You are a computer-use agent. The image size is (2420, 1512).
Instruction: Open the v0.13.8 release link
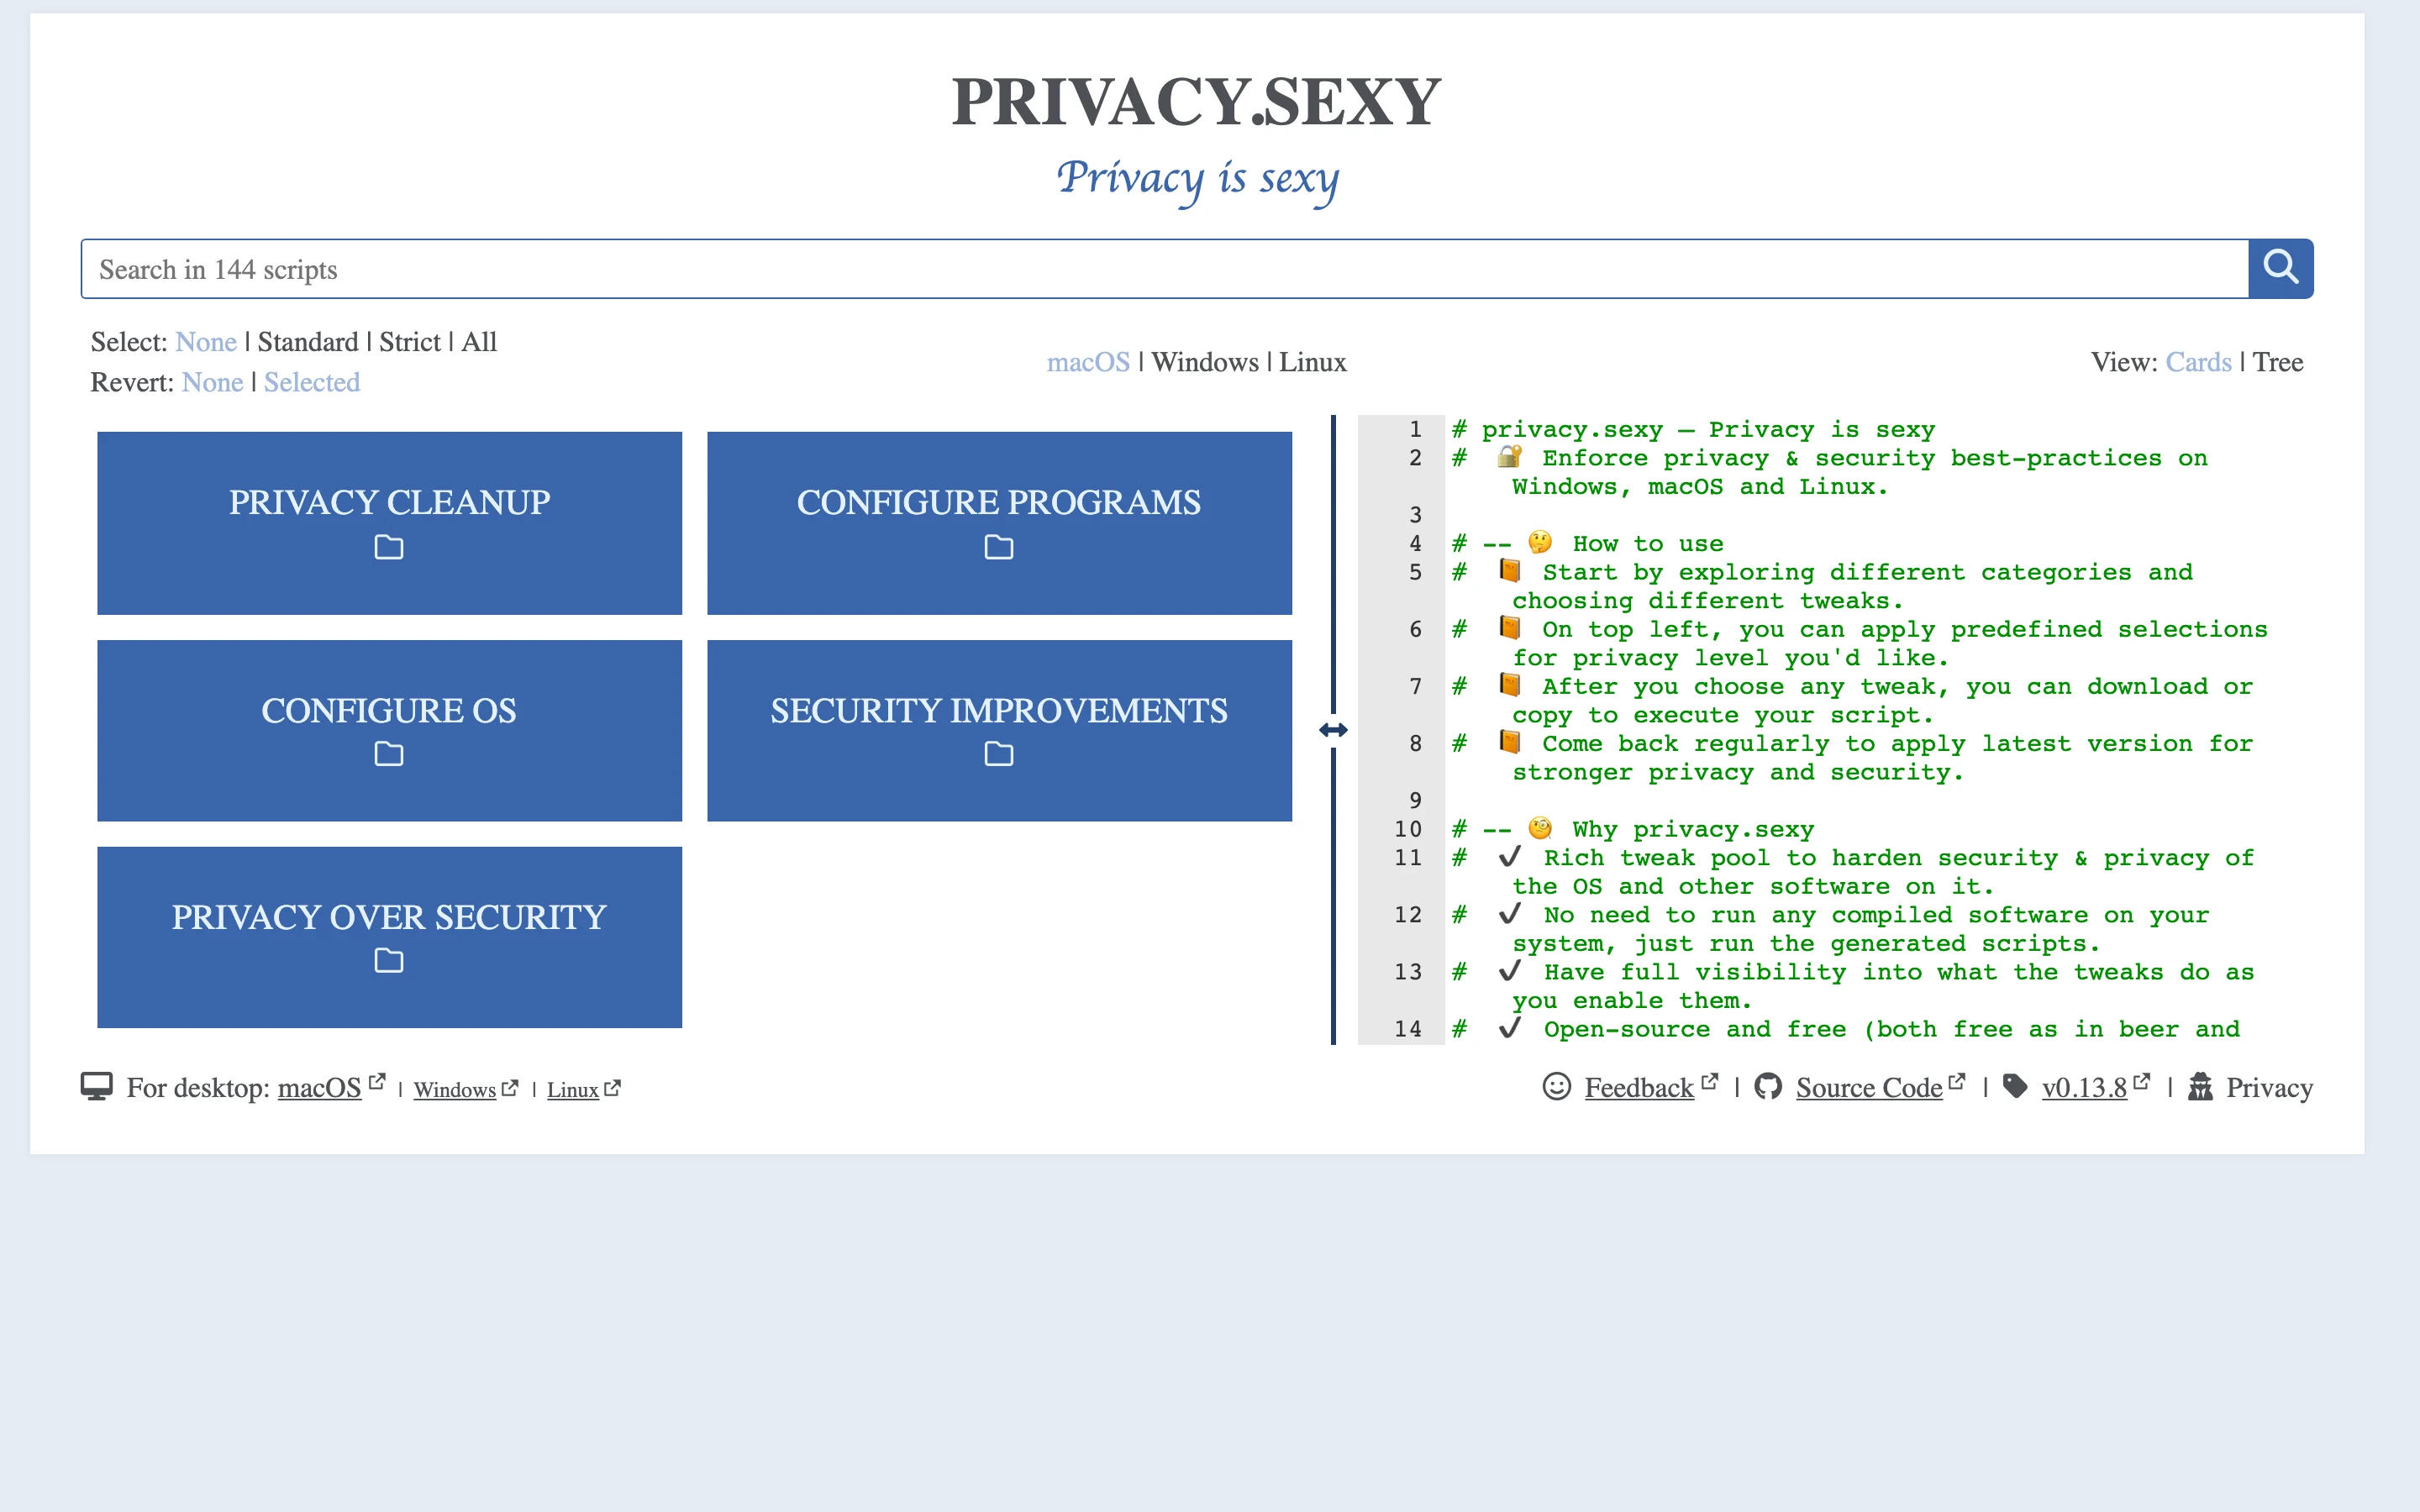tap(2084, 1088)
